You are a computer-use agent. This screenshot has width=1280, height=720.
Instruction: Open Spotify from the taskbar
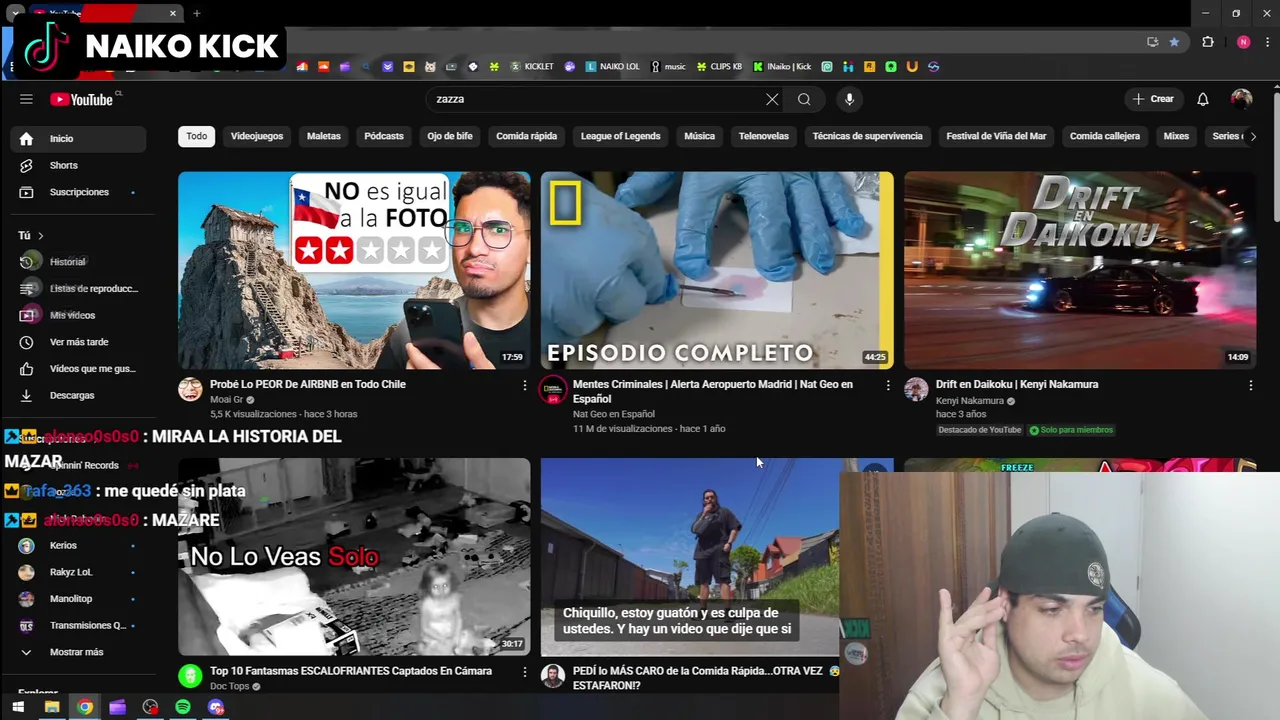coord(183,707)
